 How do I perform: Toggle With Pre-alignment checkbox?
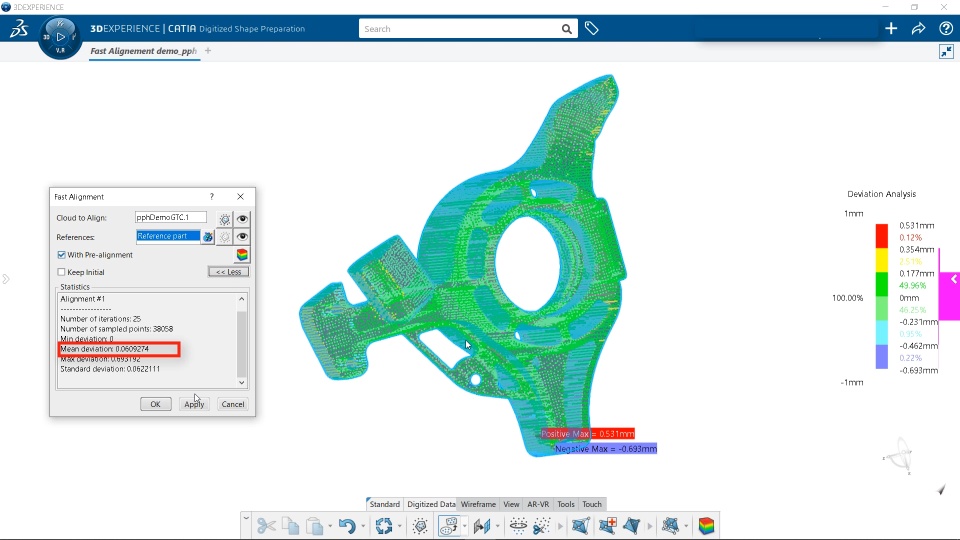coord(61,255)
